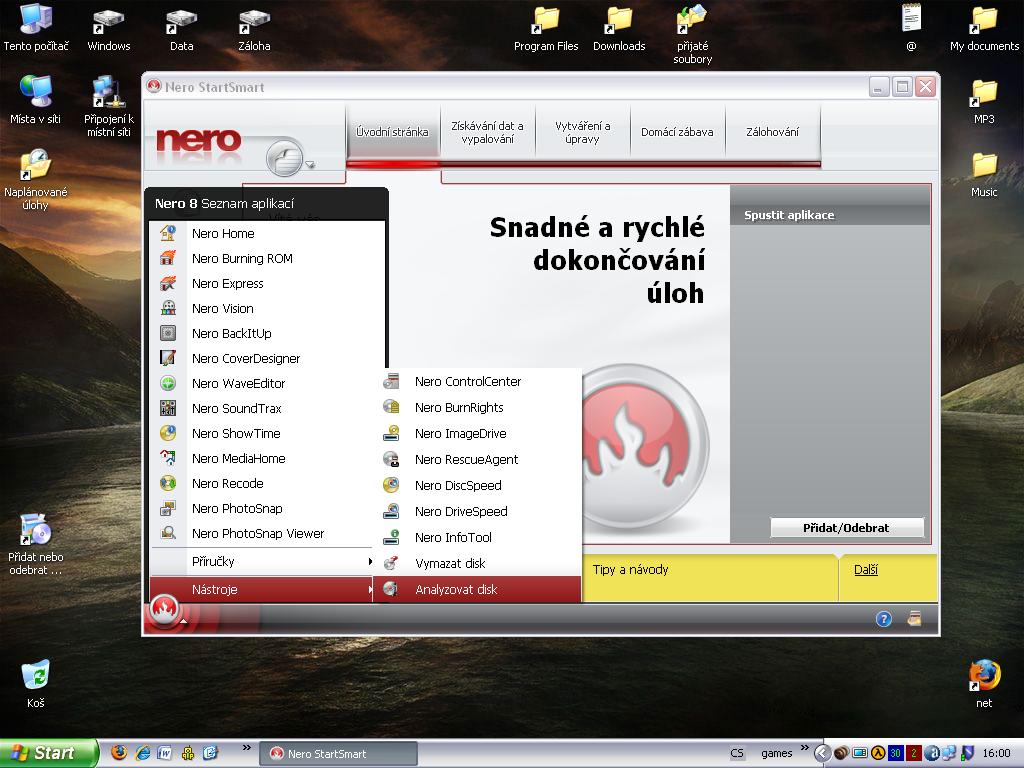
Task: Click the Analyzovat disk icon
Action: click(x=391, y=589)
